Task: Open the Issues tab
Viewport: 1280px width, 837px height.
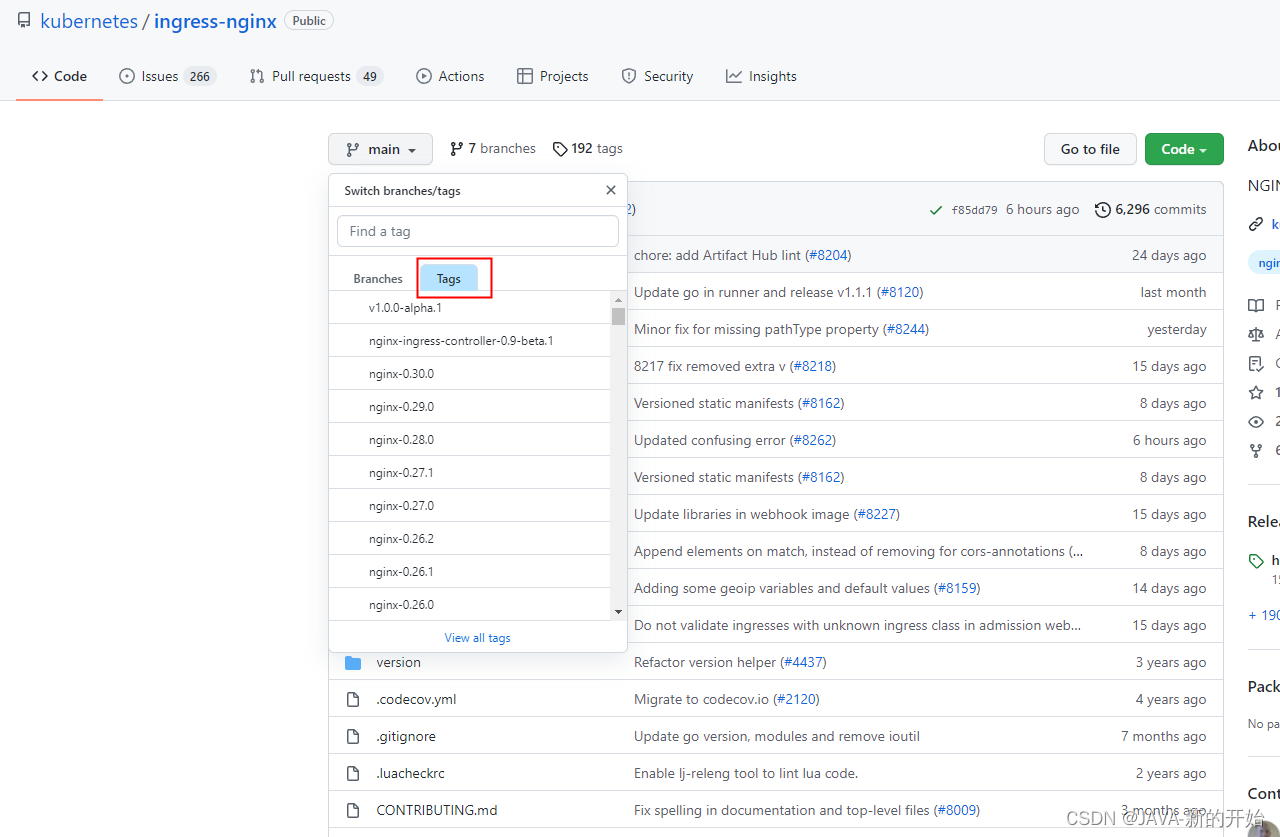Action: tap(168, 76)
